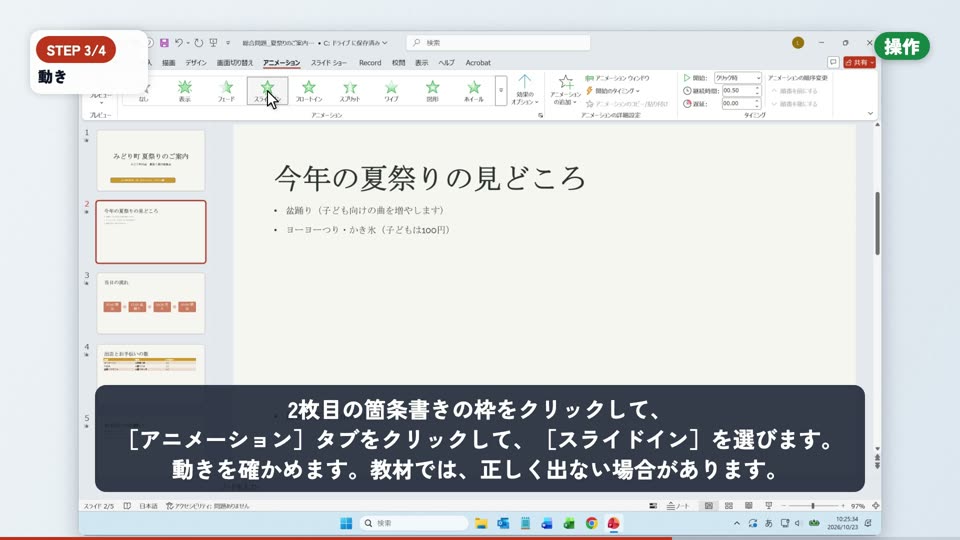The height and width of the screenshot is (540, 960).
Task: Open 効果のオプション effect options
Action: click(525, 90)
